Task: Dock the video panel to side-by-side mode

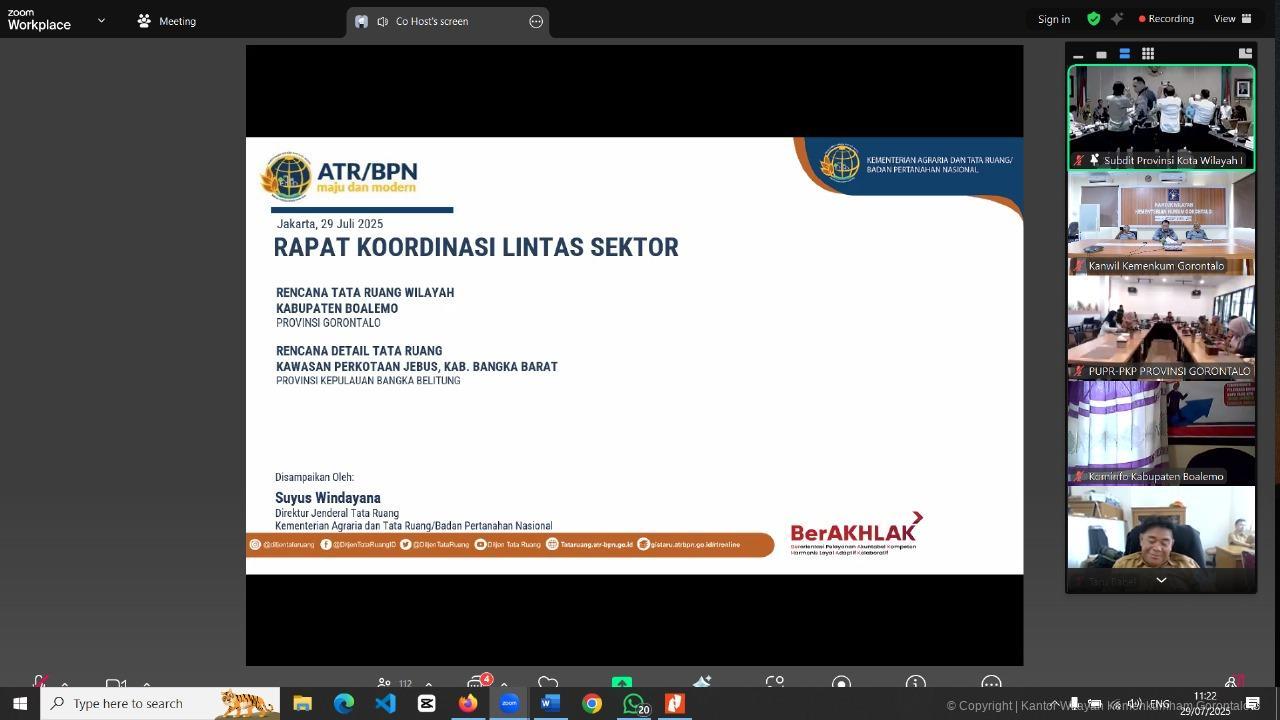Action: pos(1245,53)
